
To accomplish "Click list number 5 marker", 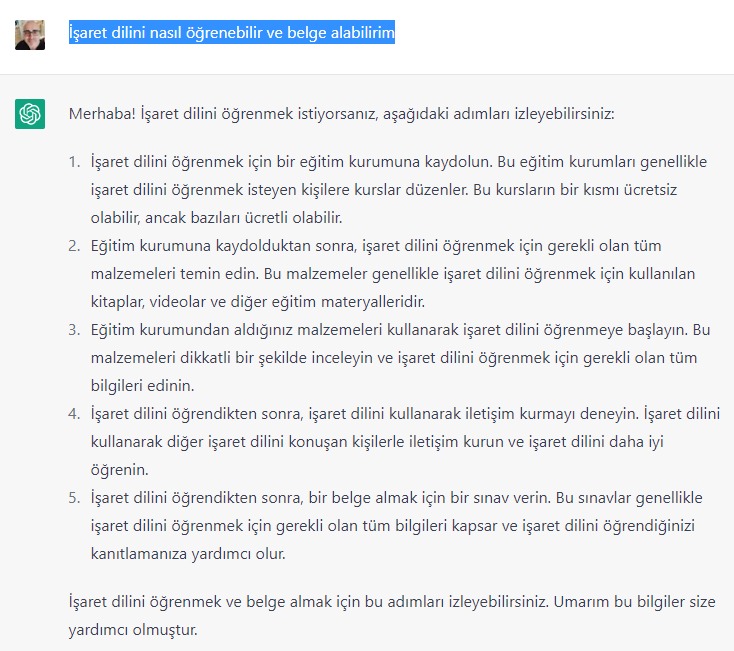I will point(74,497).
